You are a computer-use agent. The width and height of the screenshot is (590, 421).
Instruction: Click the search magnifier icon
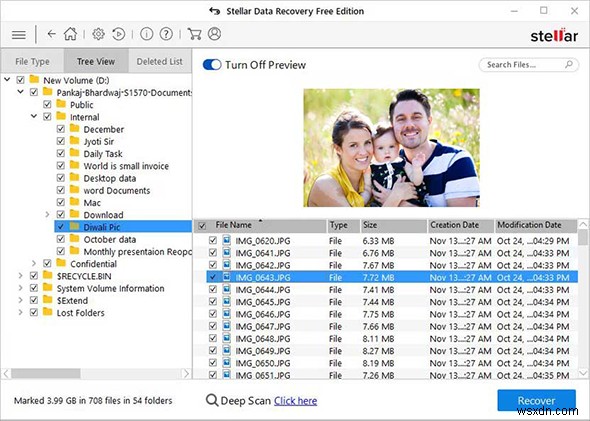(569, 64)
